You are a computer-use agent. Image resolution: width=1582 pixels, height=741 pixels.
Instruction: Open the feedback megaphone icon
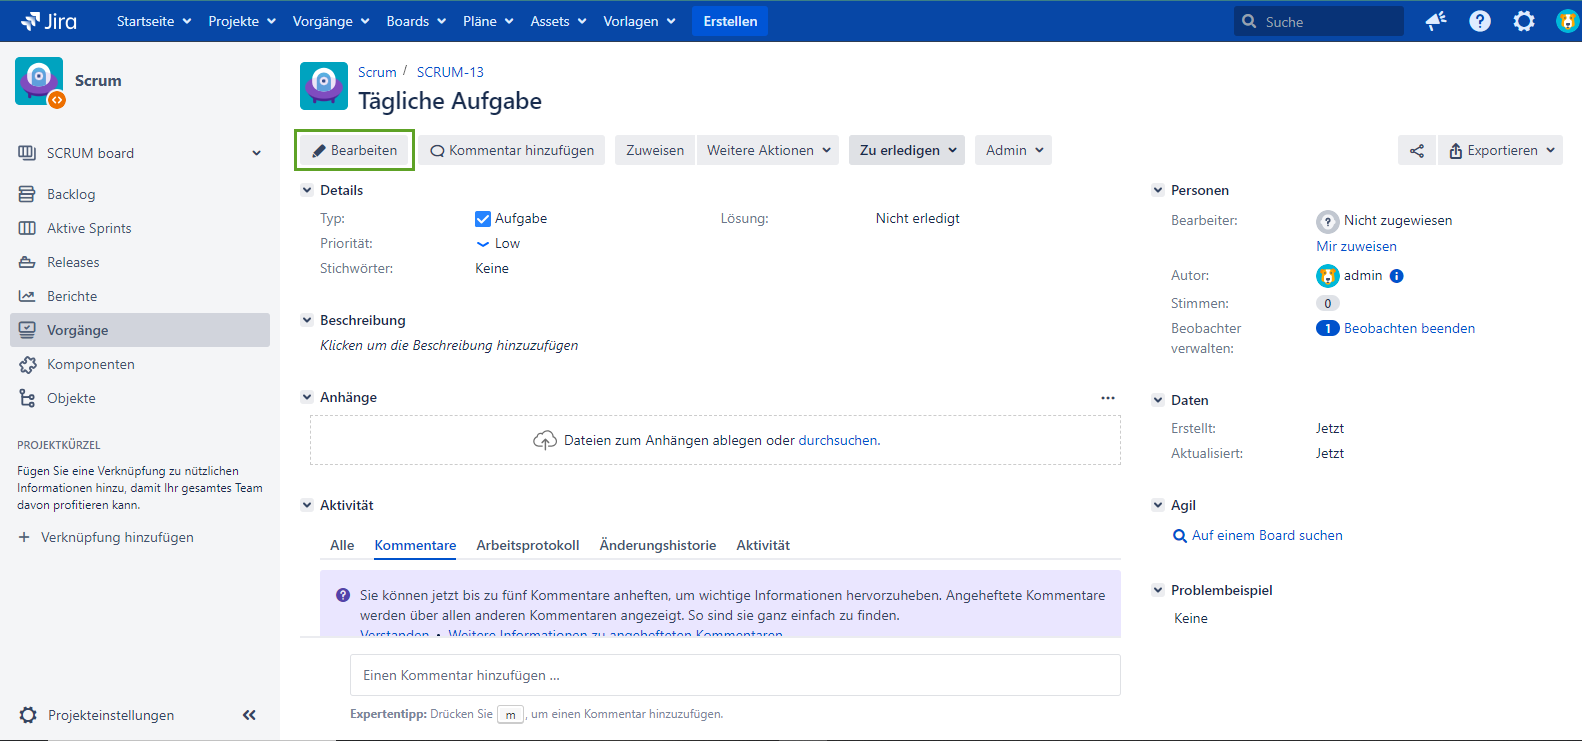coord(1436,21)
